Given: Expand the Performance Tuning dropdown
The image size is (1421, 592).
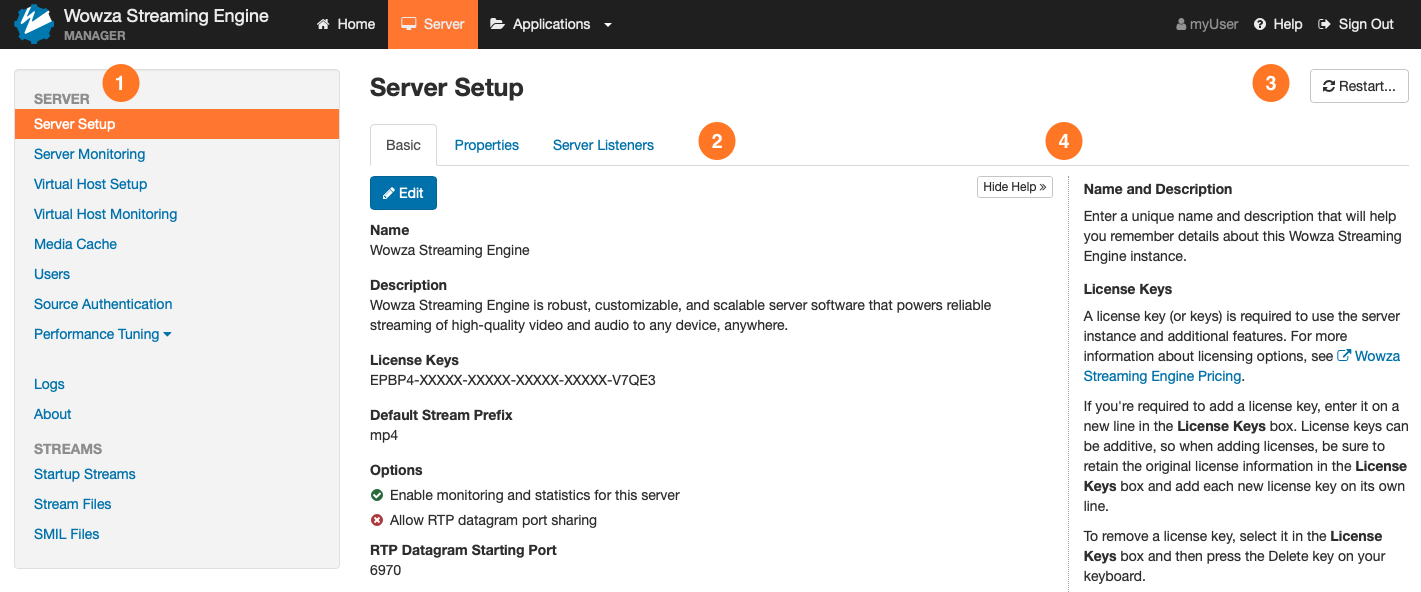Looking at the screenshot, I should pos(103,334).
